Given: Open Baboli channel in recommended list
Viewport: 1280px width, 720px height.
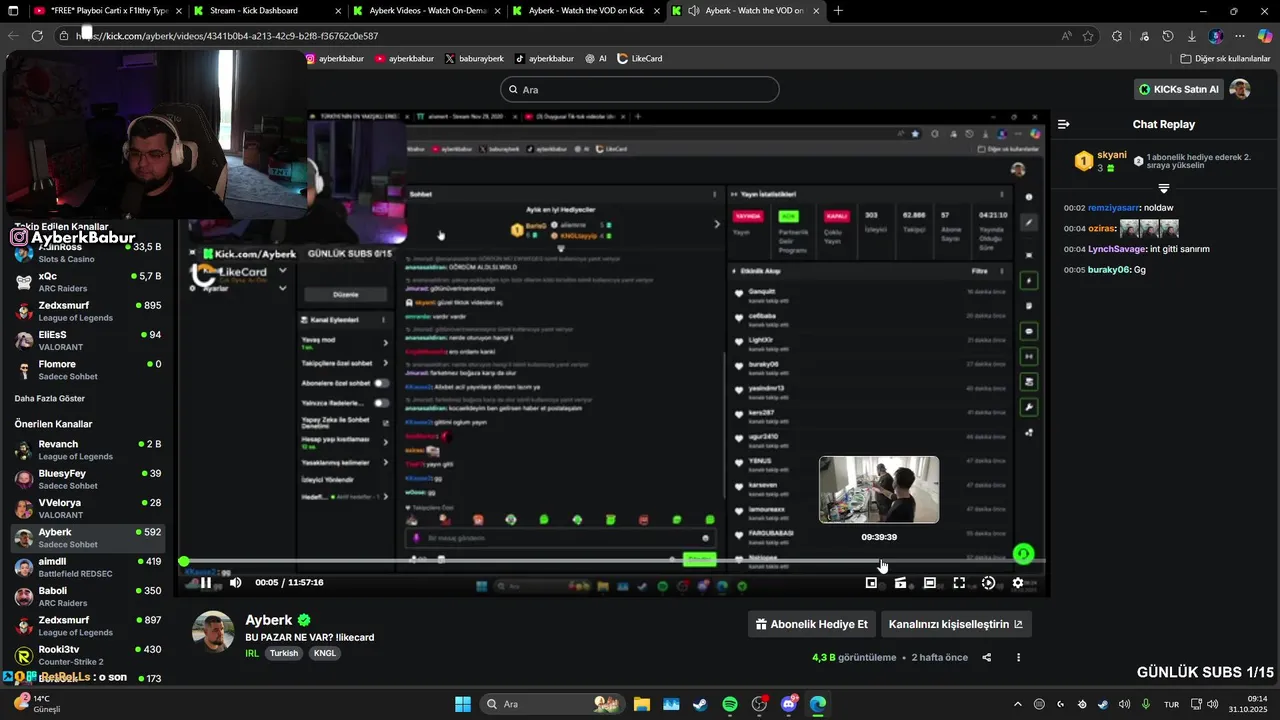Looking at the screenshot, I should [x=88, y=597].
